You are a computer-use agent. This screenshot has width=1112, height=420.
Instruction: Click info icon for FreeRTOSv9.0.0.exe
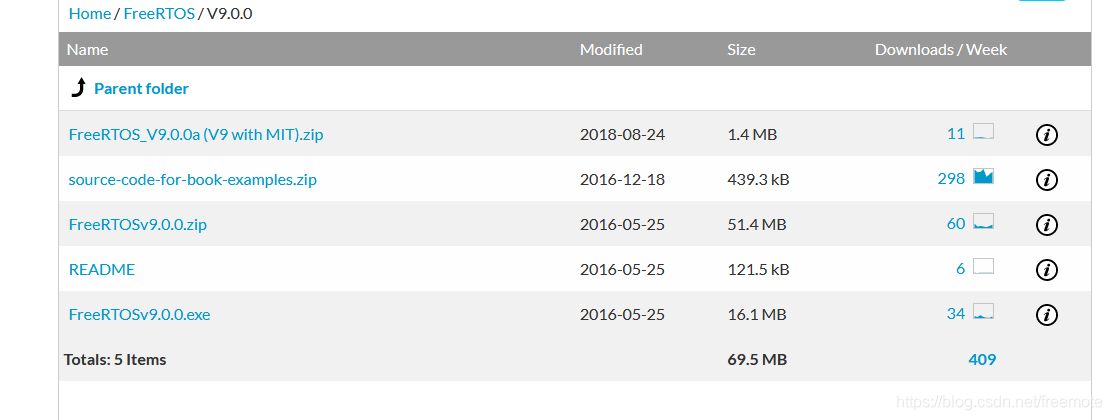1046,315
